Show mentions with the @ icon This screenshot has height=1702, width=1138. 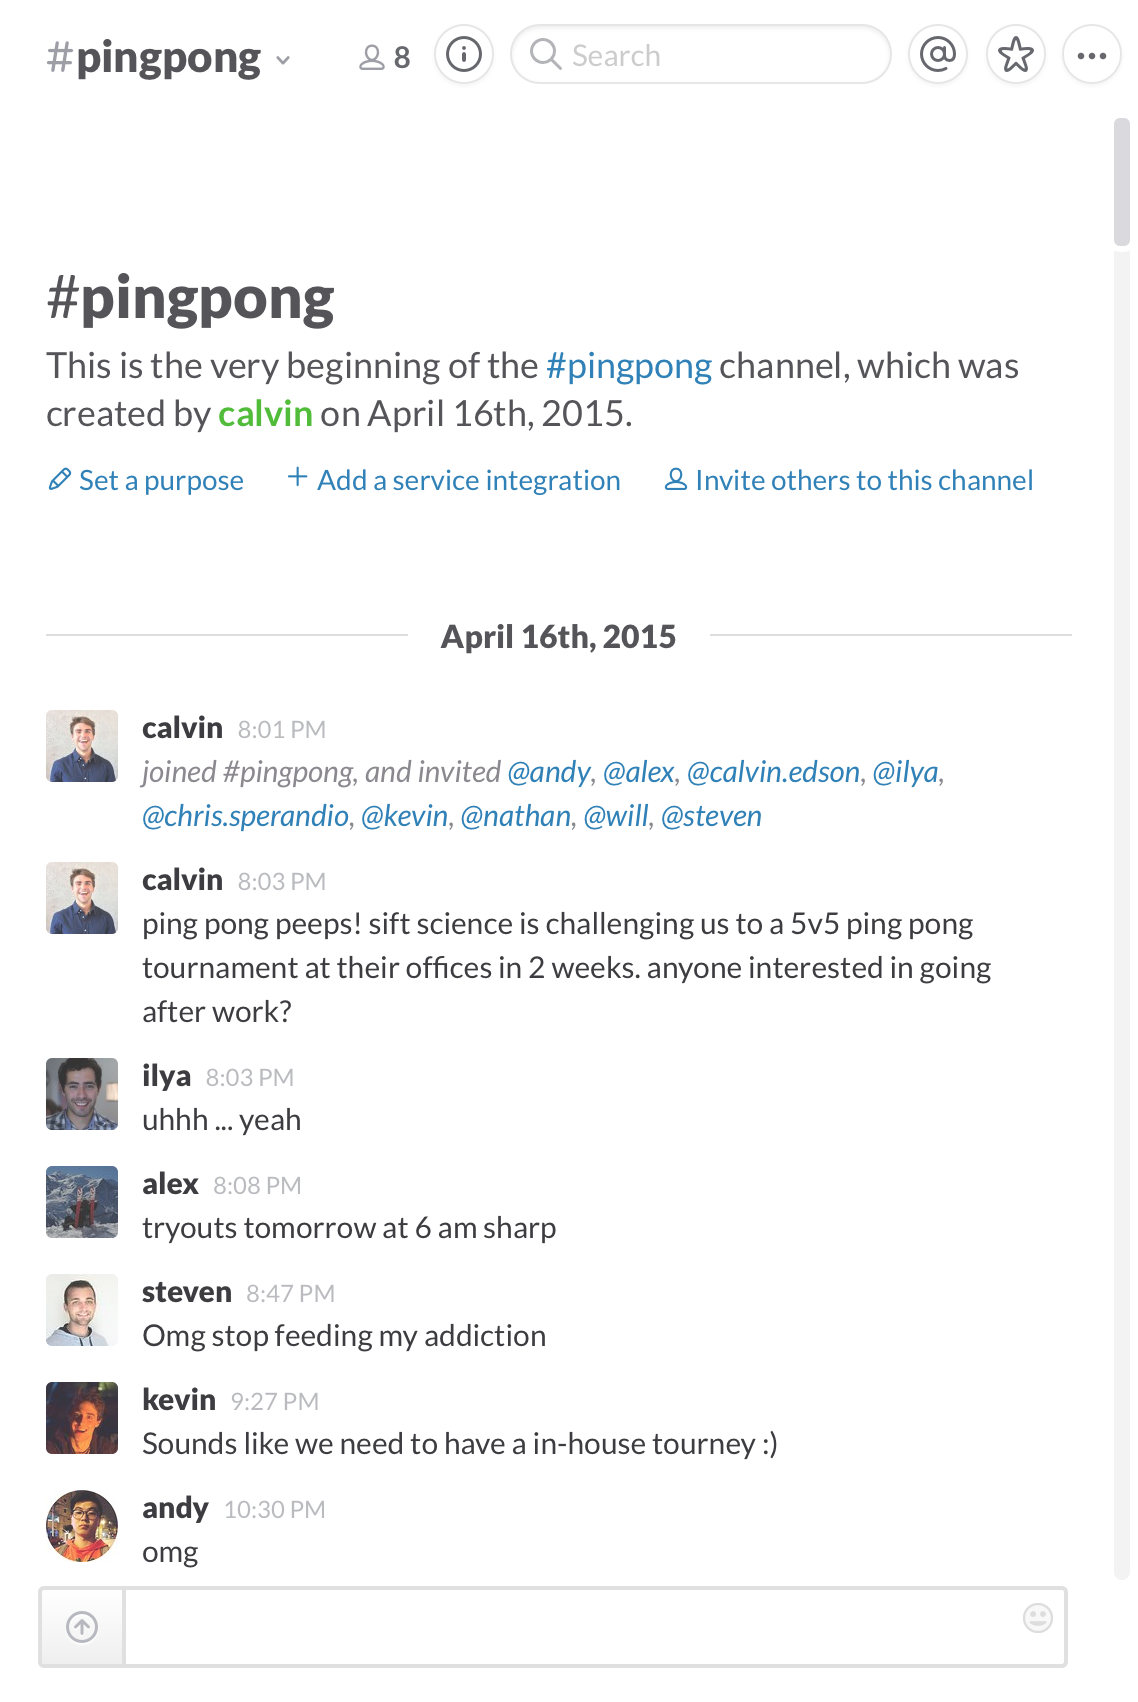(x=937, y=54)
